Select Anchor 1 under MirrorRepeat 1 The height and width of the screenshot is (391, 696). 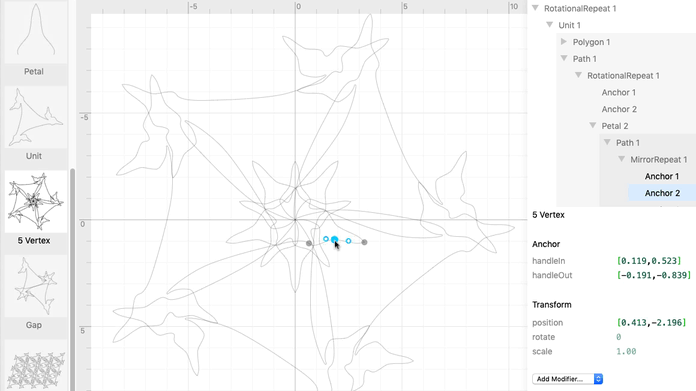661,176
